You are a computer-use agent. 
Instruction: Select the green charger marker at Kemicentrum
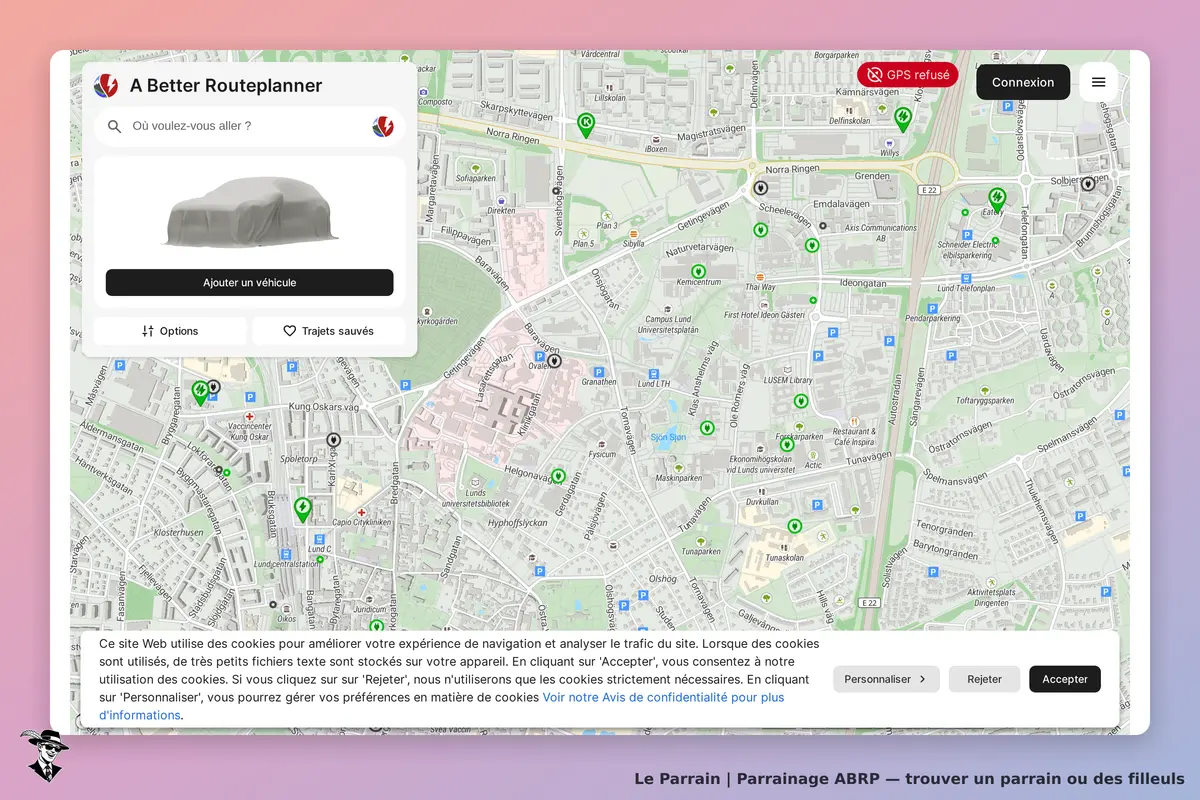(x=698, y=271)
